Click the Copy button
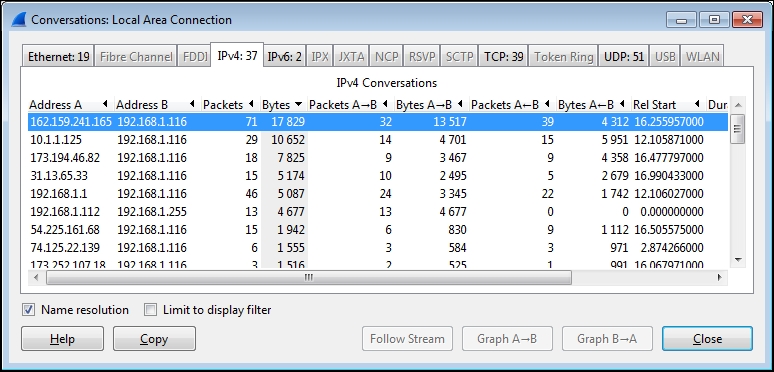The width and height of the screenshot is (774, 372). pyautogui.click(x=154, y=339)
